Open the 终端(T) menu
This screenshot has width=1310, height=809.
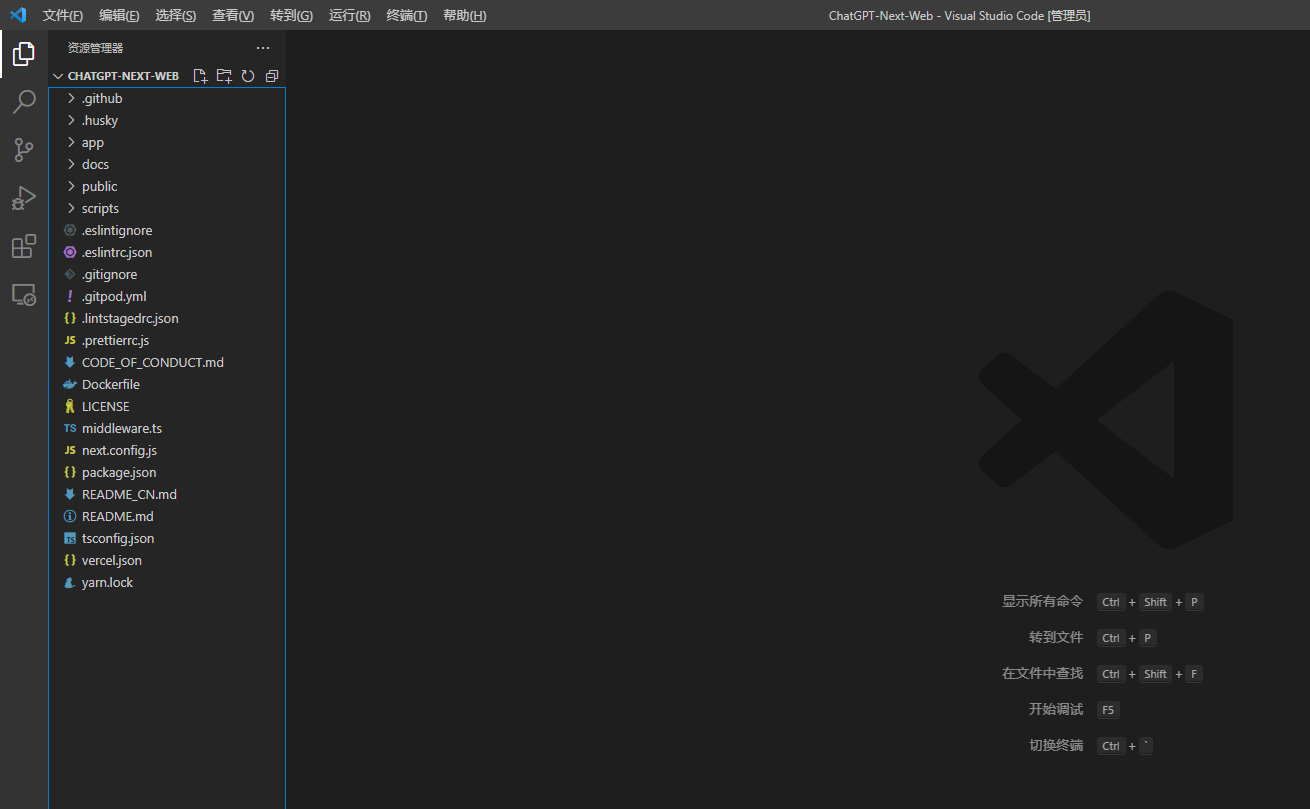click(x=407, y=15)
